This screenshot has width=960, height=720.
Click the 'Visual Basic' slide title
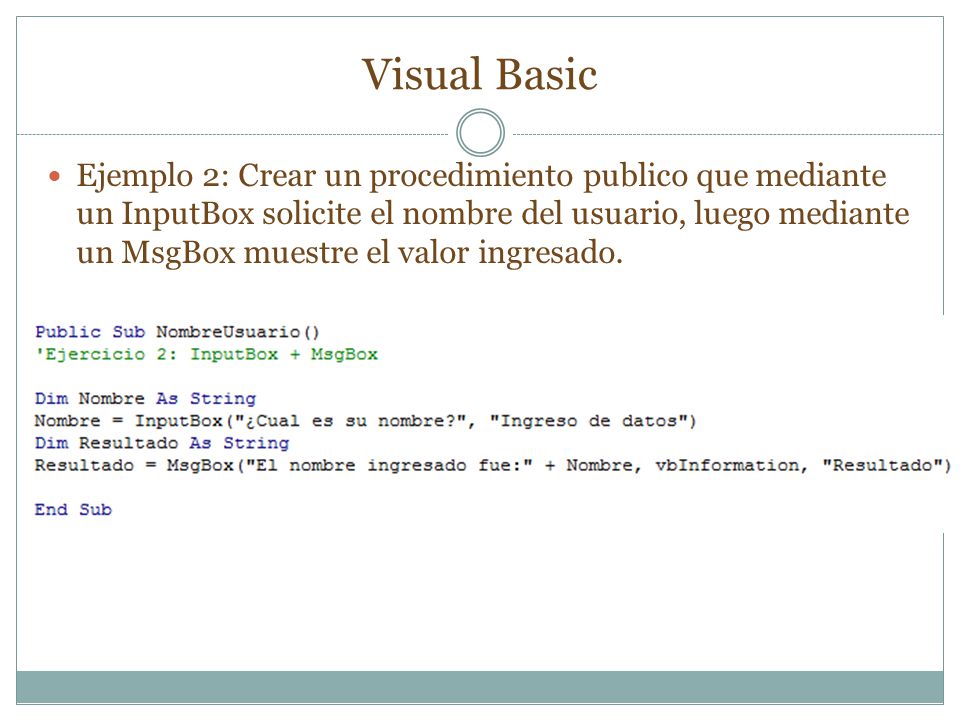[x=479, y=75]
